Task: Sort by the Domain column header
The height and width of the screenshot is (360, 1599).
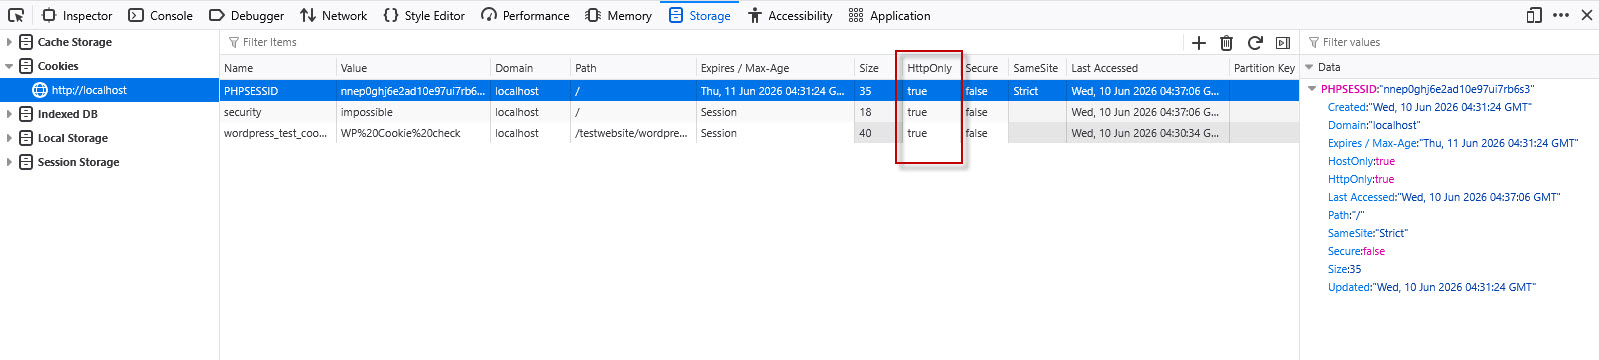Action: click(x=530, y=68)
